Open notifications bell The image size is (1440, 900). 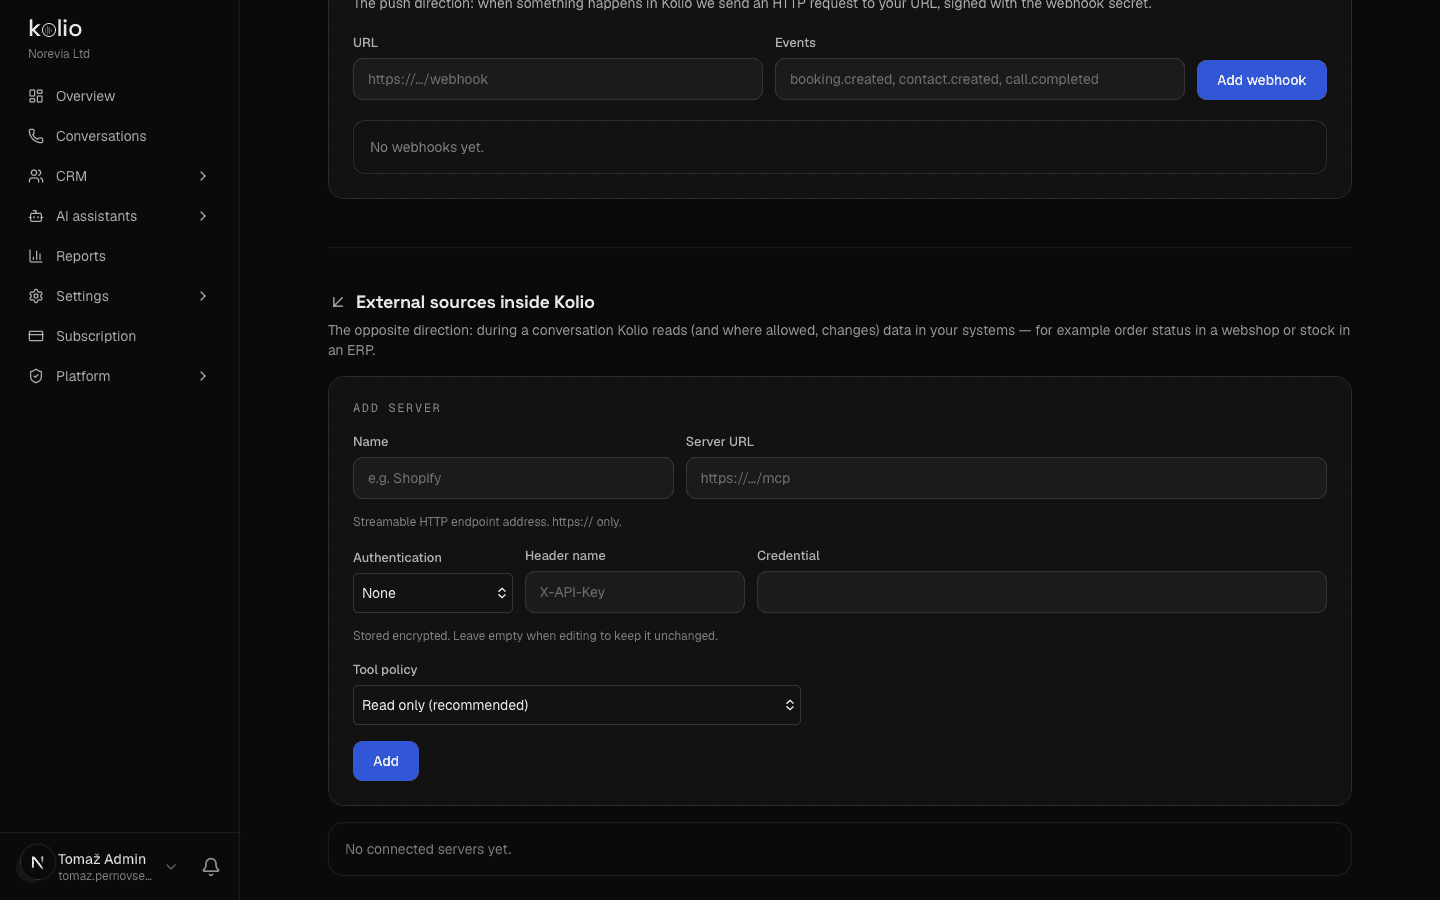point(211,867)
